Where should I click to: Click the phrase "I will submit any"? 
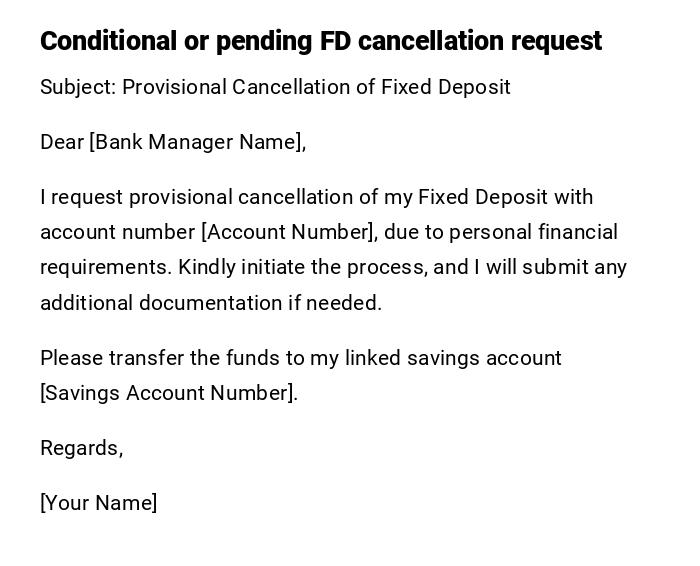coord(550,267)
